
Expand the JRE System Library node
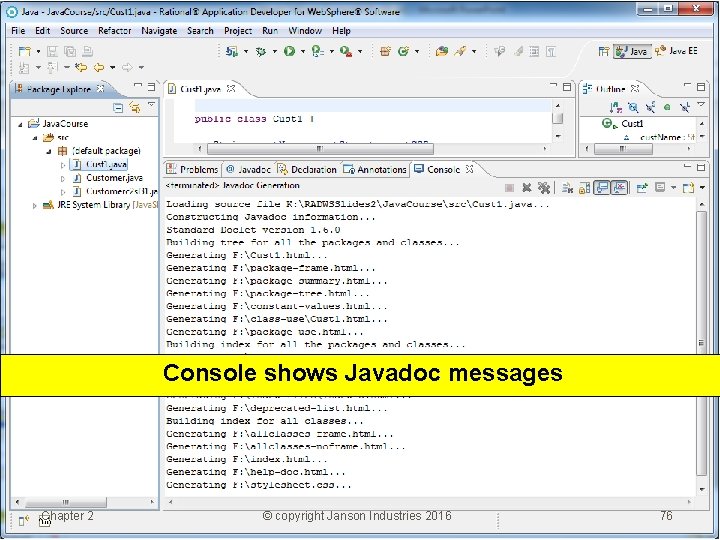pyautogui.click(x=34, y=206)
